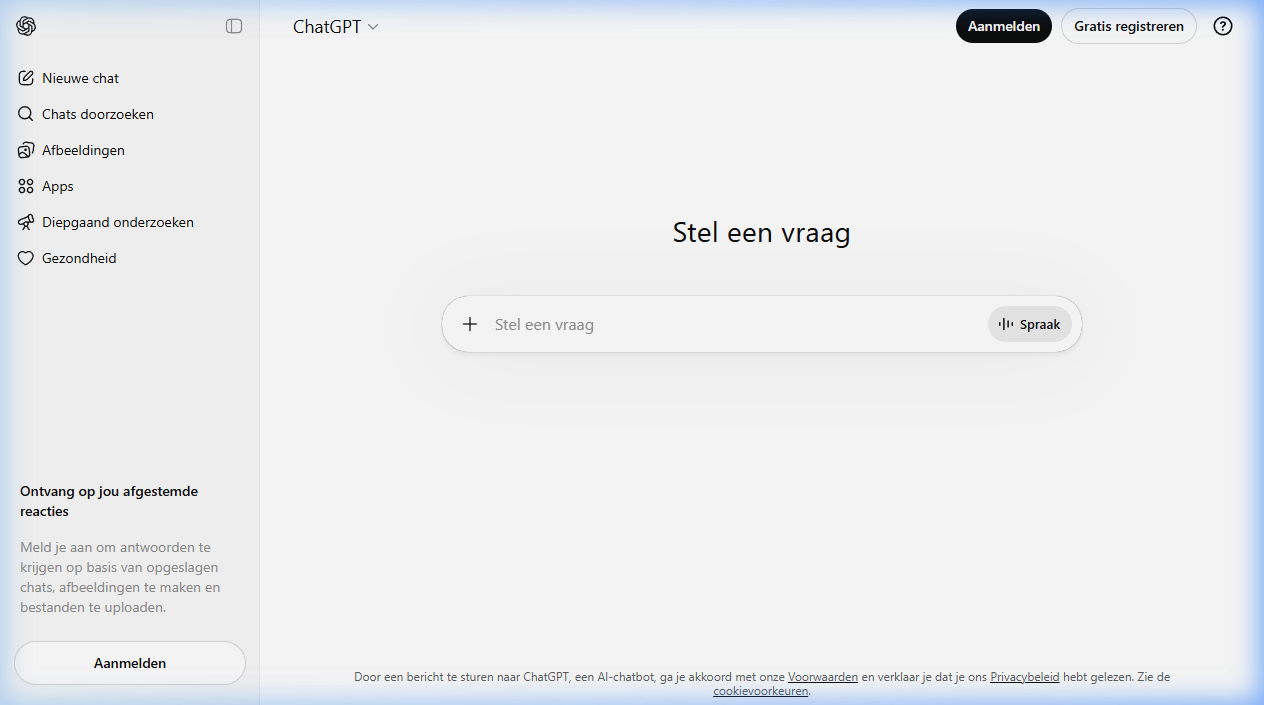Click the ChatGPT logo icon in sidebar
Screen dimensions: 1264x705
(26, 26)
